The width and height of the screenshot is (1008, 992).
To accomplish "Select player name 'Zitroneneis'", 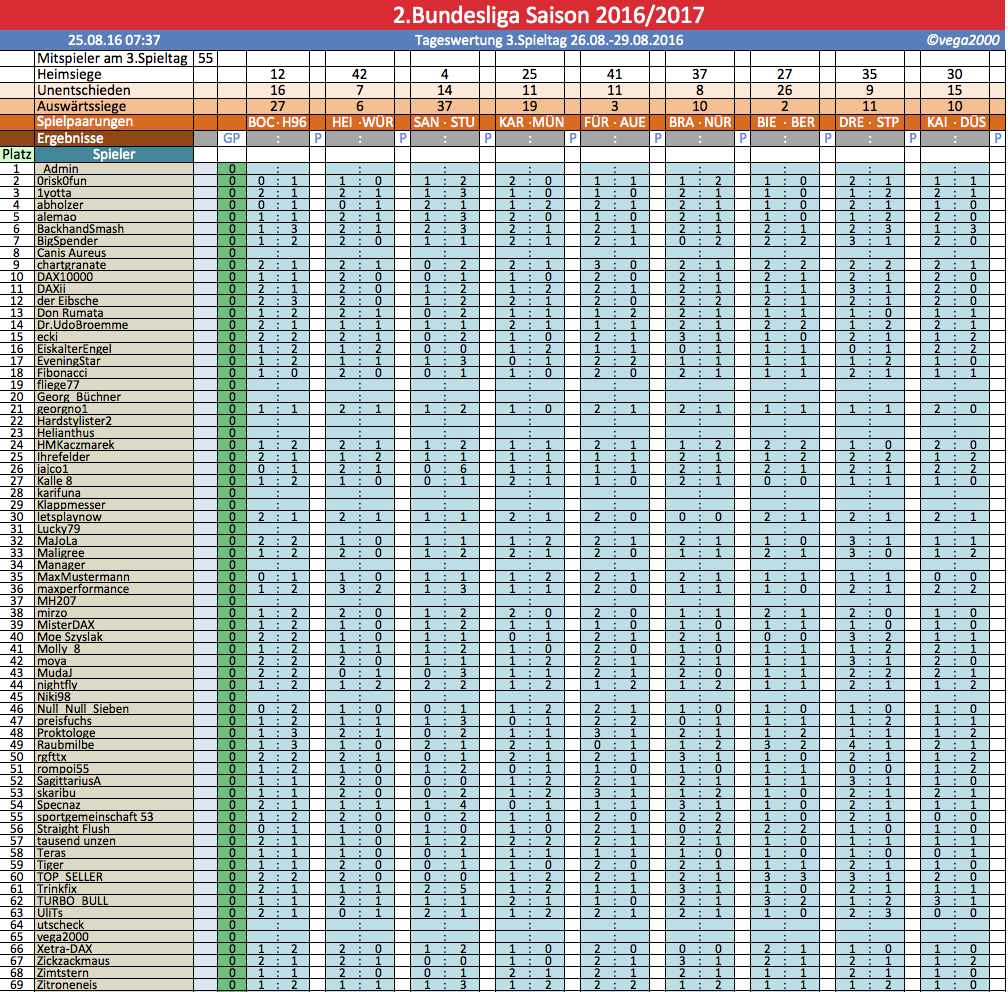I will tap(67, 985).
